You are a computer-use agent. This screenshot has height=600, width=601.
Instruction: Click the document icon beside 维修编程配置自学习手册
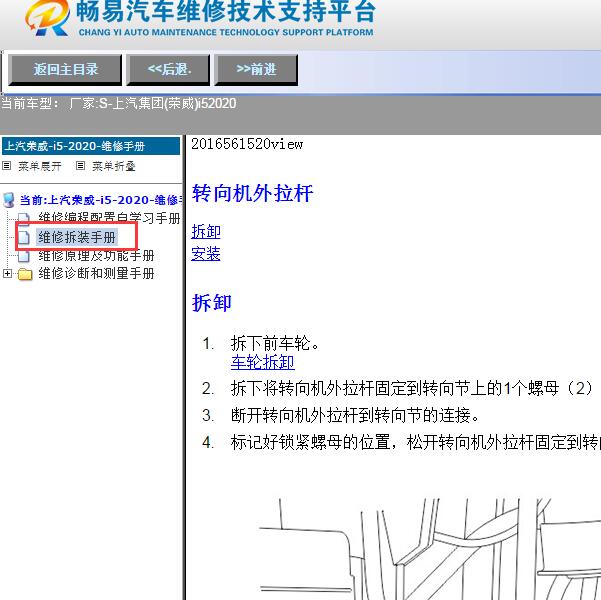[x=24, y=219]
